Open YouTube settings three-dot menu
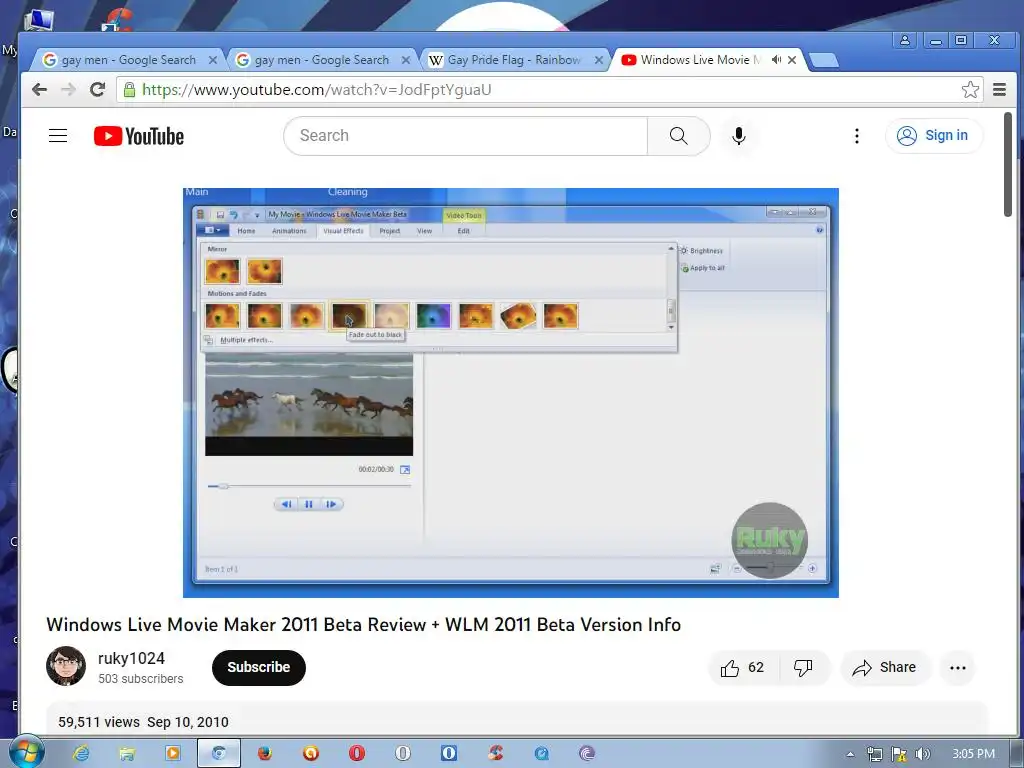 pyautogui.click(x=857, y=136)
